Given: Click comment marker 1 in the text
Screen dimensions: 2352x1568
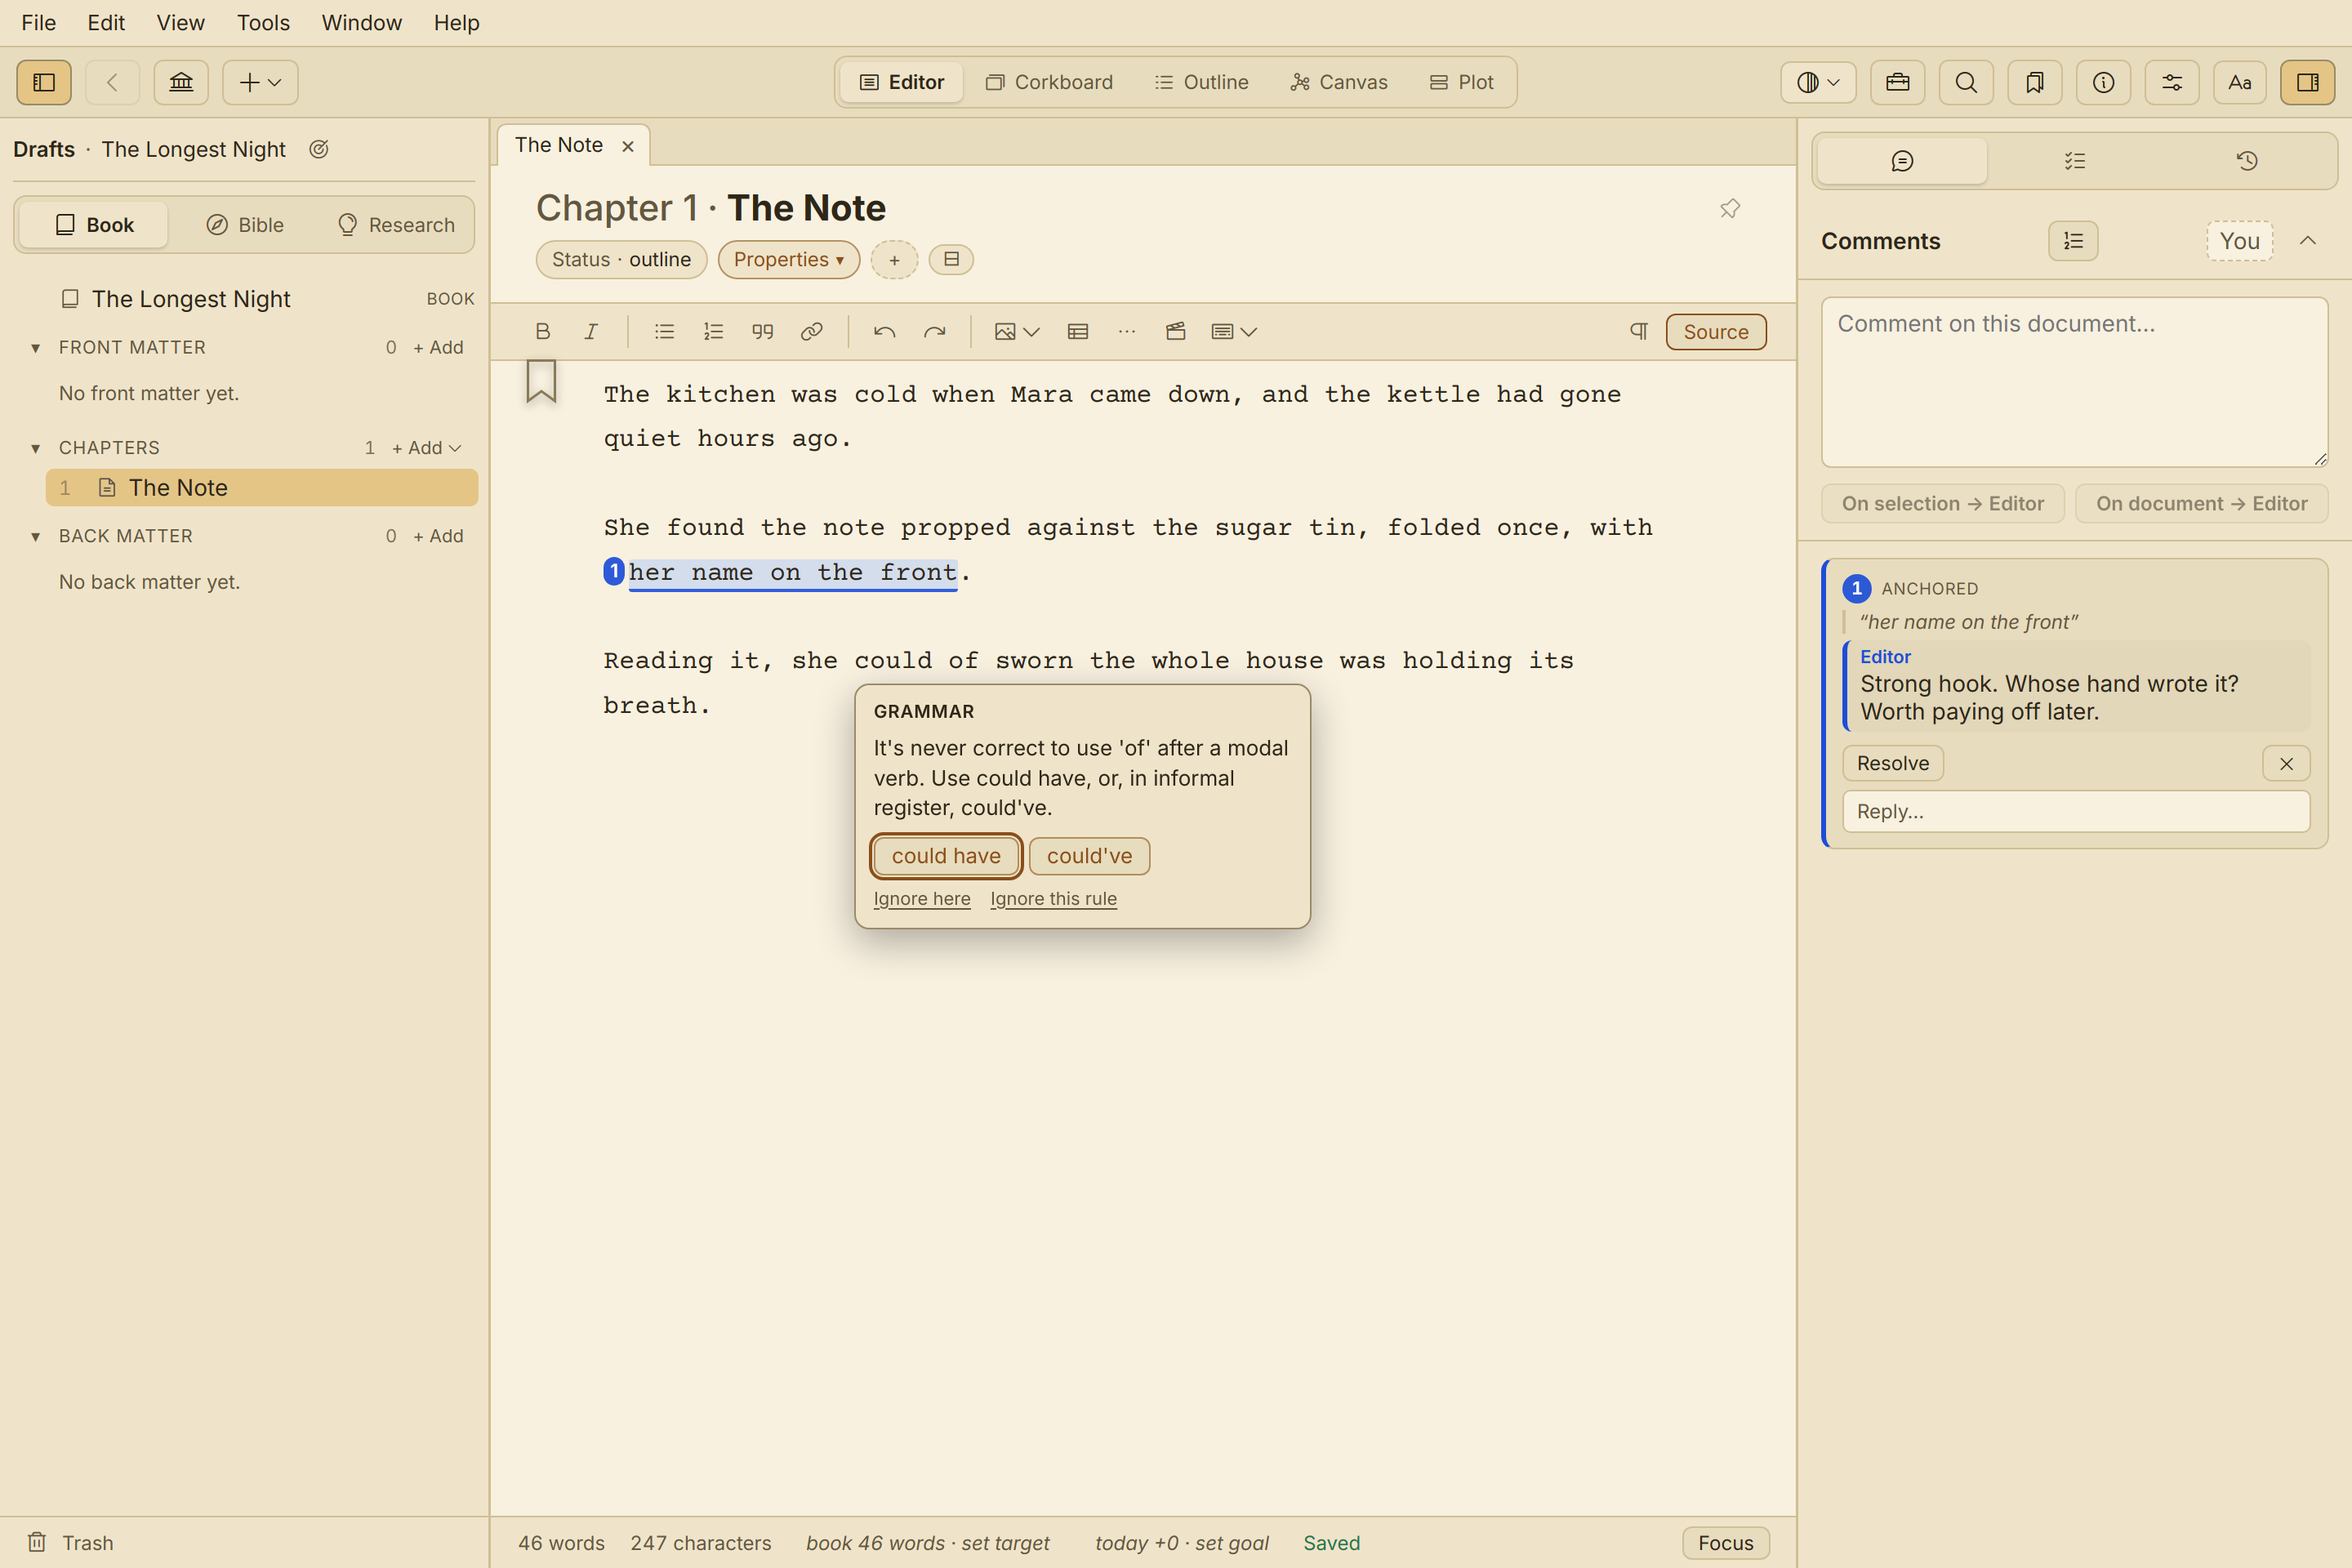Looking at the screenshot, I should click(x=614, y=572).
